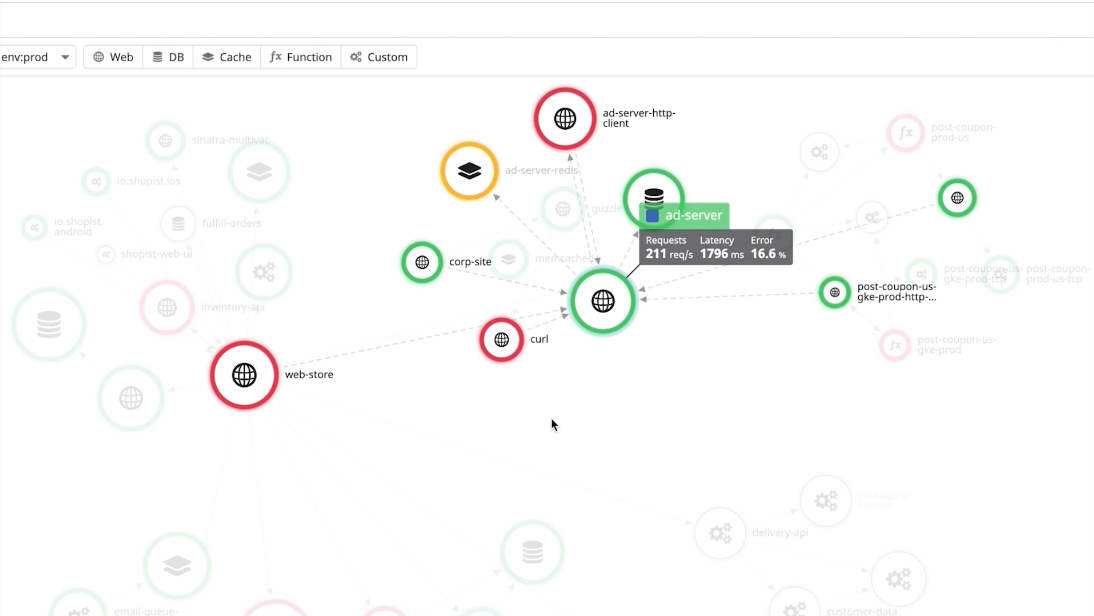This screenshot has height=616, width=1094.
Task: Click the "1796 ms" latency value
Action: pyautogui.click(x=721, y=254)
